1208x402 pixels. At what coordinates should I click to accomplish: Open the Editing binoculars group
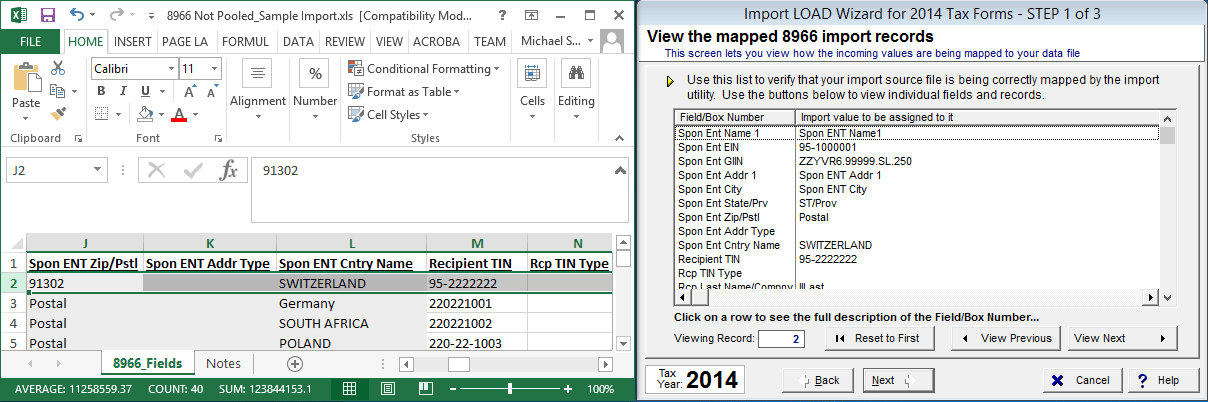[x=576, y=90]
